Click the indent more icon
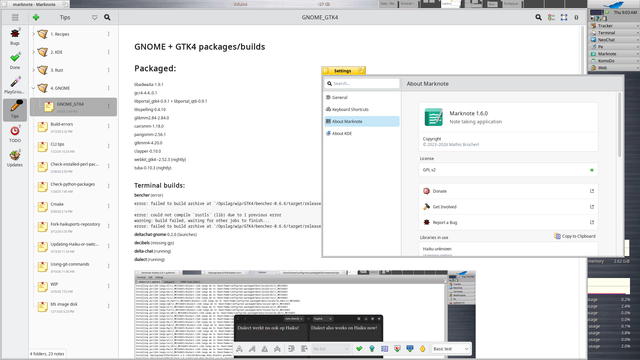This screenshot has height=360, width=640. tap(291, 349)
